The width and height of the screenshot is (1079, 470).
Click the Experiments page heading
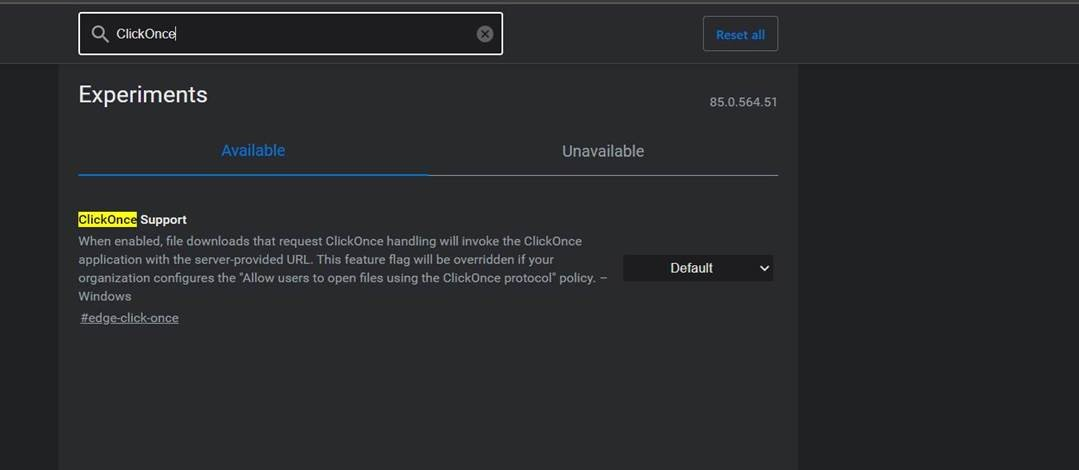pyautogui.click(x=142, y=94)
